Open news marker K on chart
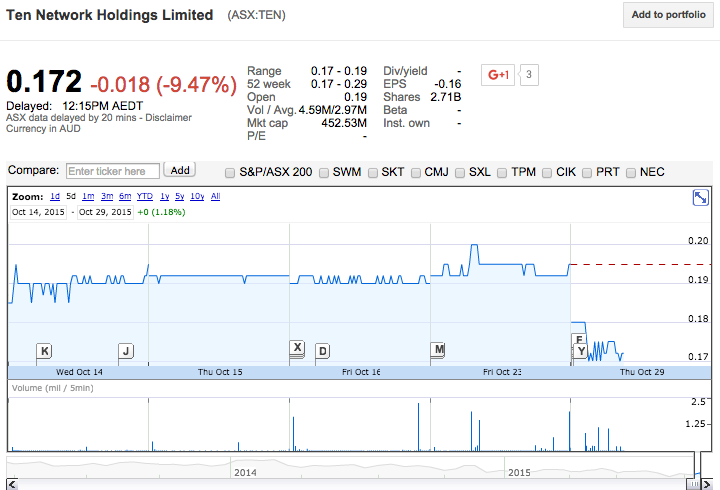720x490 pixels. pos(44,351)
